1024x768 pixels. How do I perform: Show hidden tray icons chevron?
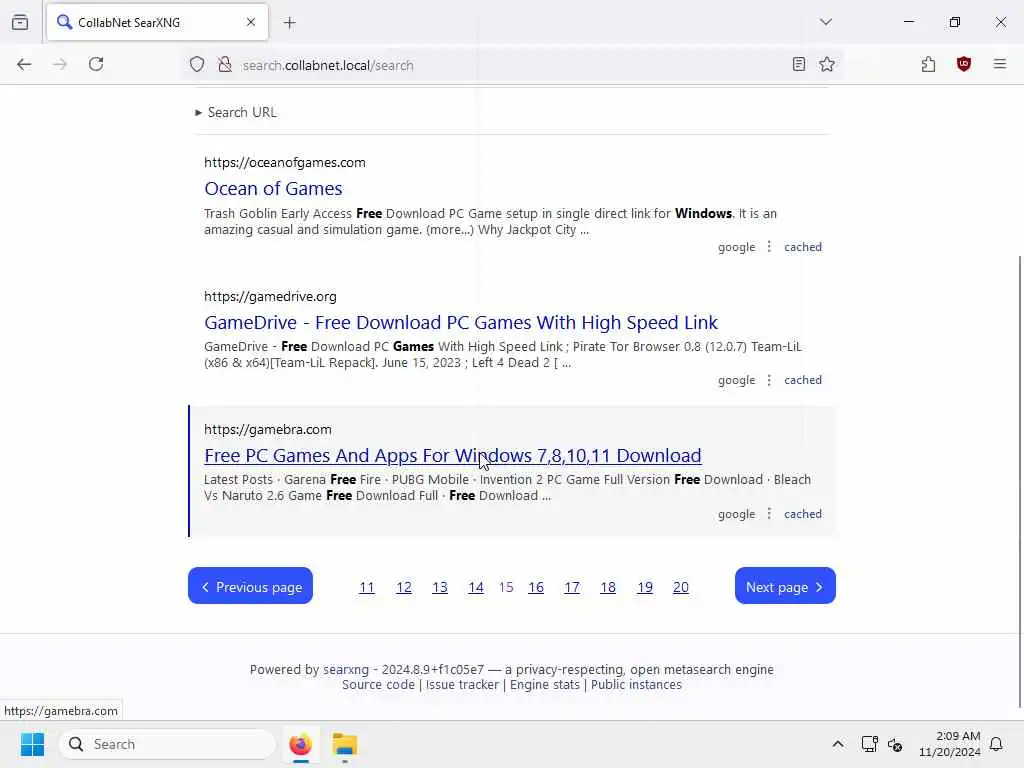tap(838, 744)
